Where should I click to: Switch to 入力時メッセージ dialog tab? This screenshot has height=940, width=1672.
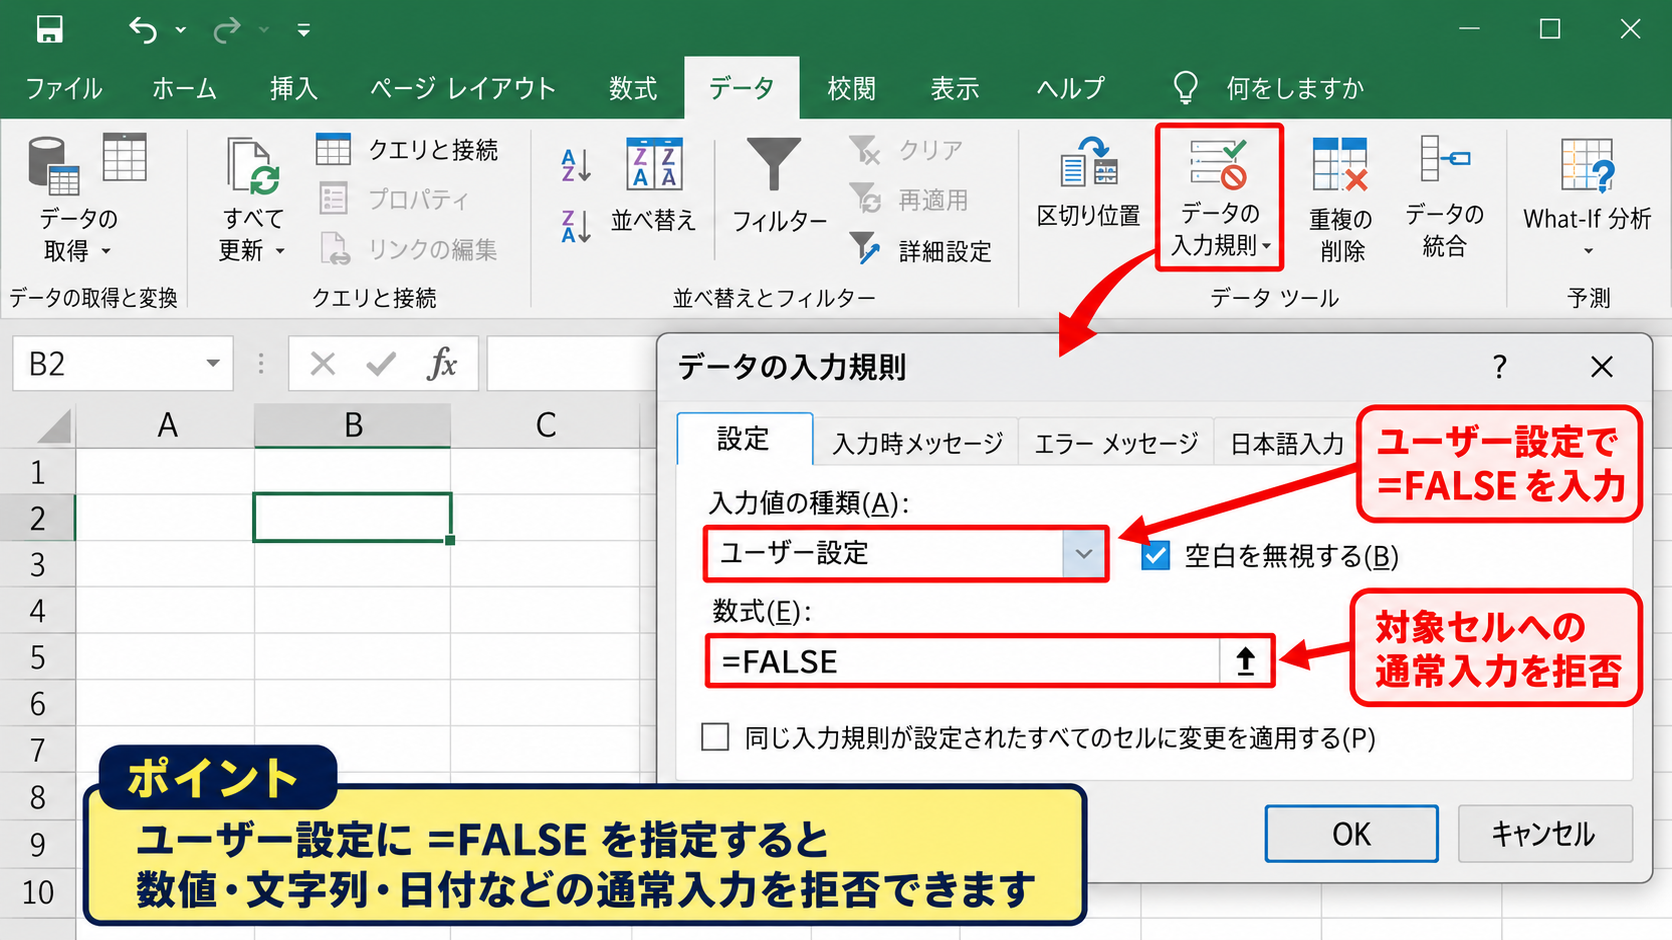[x=917, y=443]
